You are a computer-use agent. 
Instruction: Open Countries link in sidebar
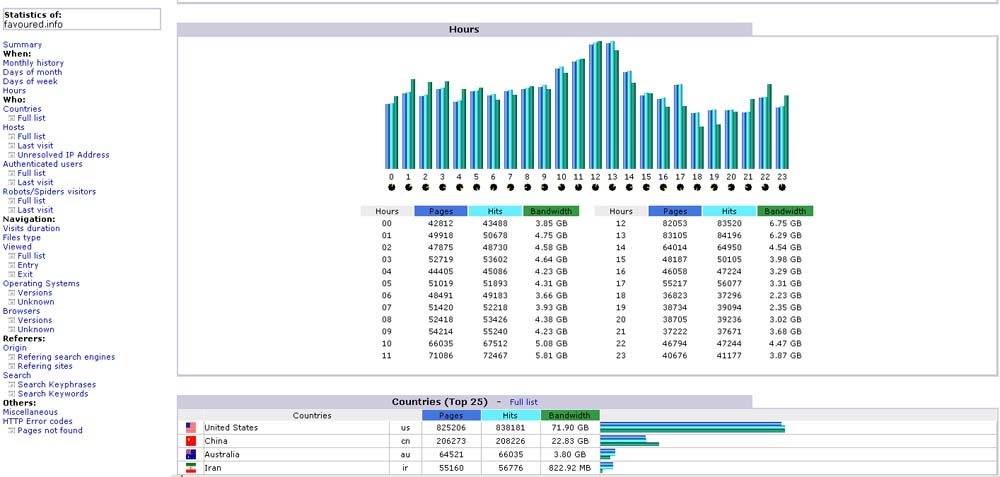click(22, 109)
